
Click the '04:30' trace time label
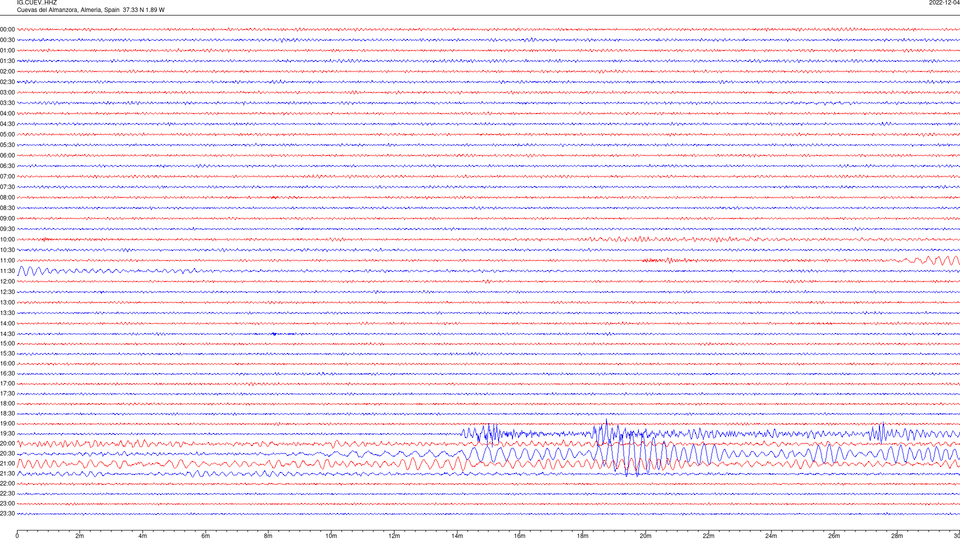[7, 124]
